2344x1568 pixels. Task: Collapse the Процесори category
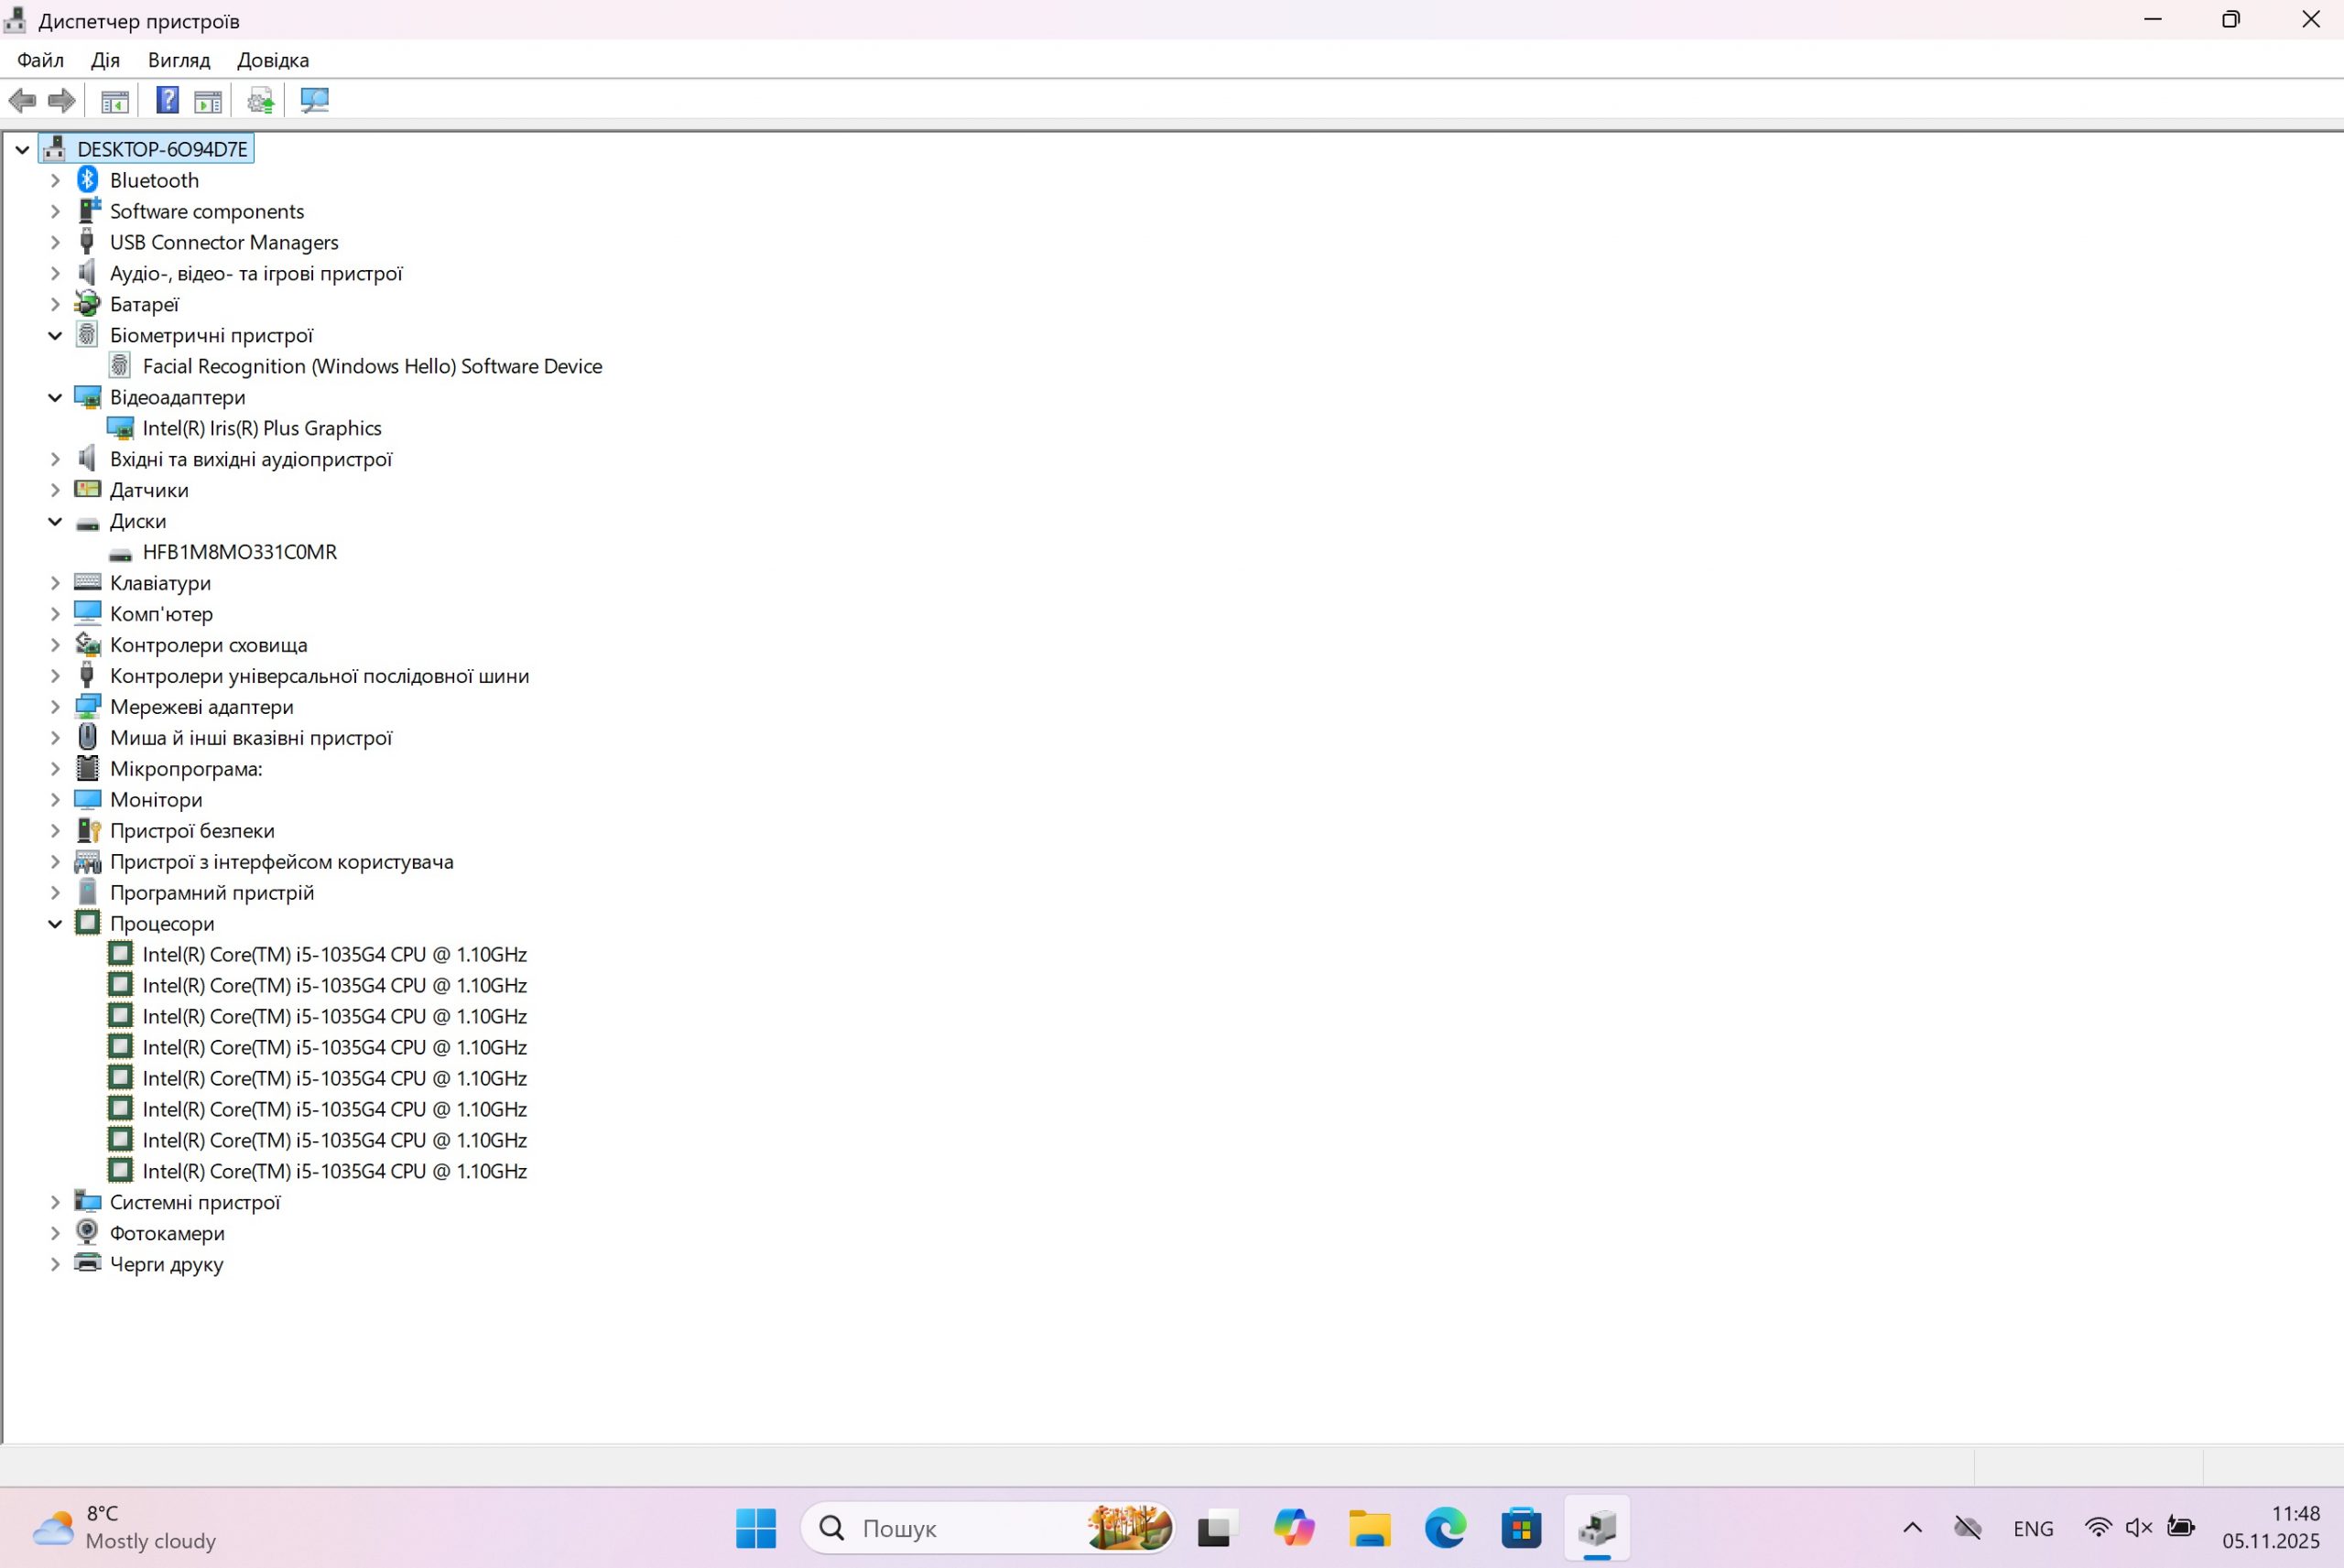(x=55, y=924)
